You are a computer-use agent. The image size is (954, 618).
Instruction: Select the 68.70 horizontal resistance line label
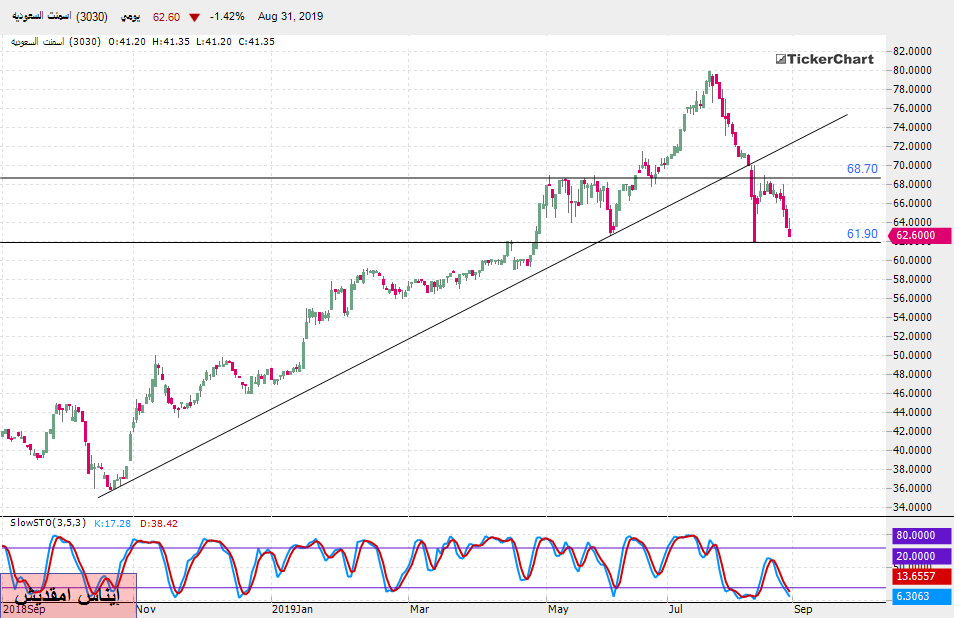point(861,169)
